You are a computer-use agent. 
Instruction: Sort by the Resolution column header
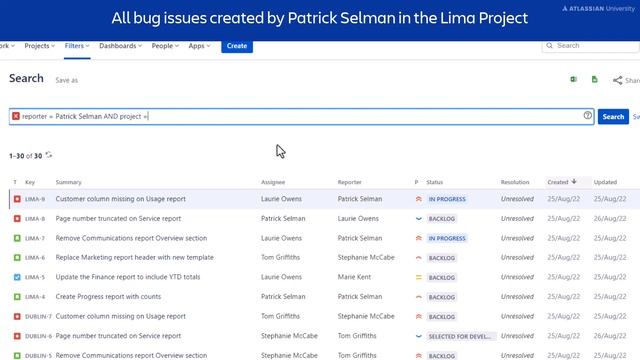[x=515, y=182]
